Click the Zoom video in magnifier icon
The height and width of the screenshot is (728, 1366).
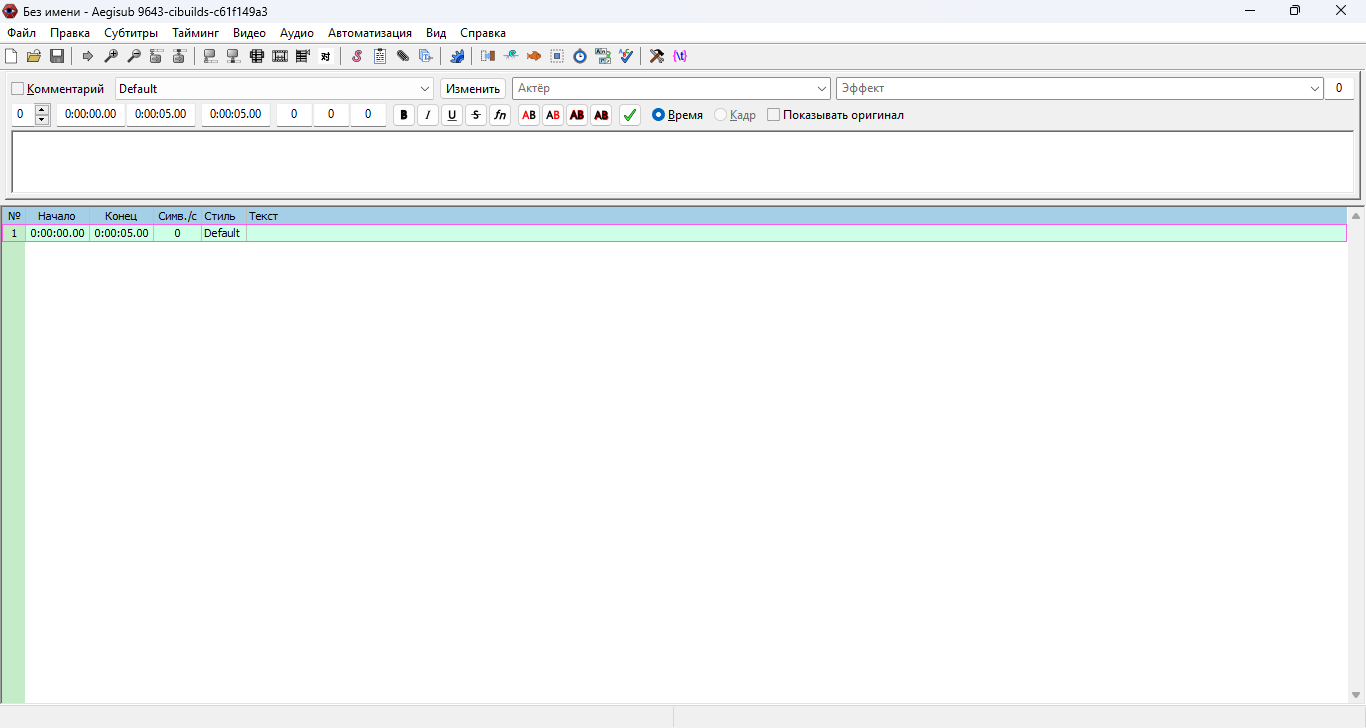111,56
